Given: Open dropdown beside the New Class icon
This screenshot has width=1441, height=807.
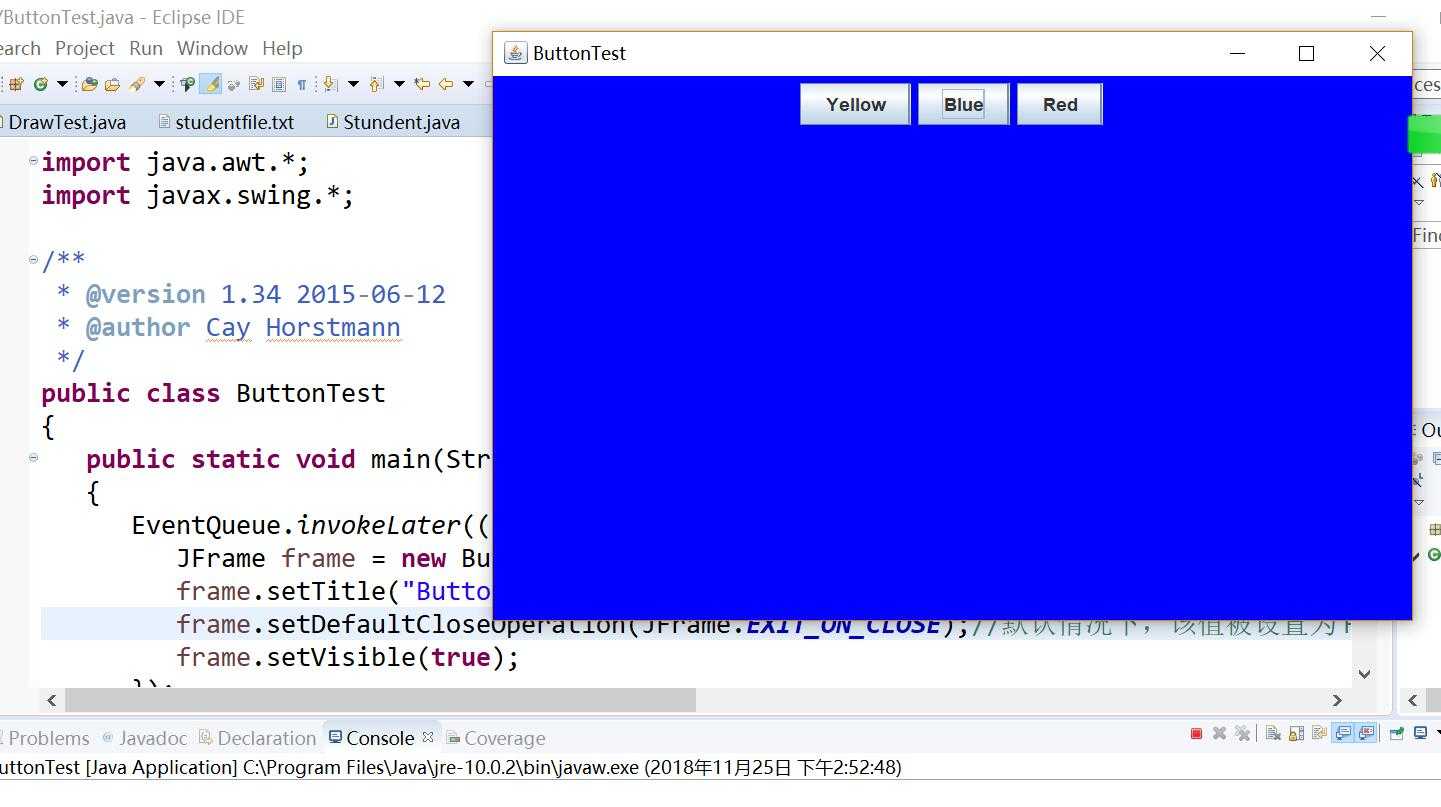Looking at the screenshot, I should pos(62,84).
